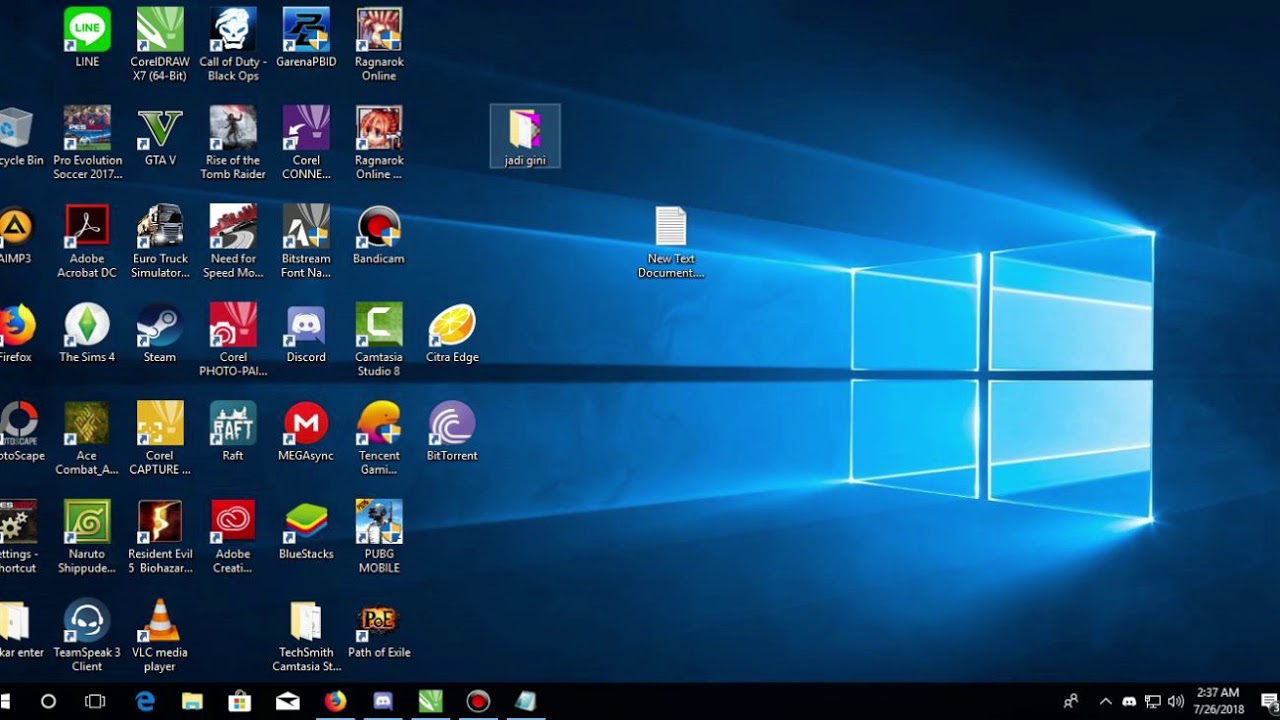1280x720 pixels.
Task: Open the Mail app on taskbar
Action: 288,702
